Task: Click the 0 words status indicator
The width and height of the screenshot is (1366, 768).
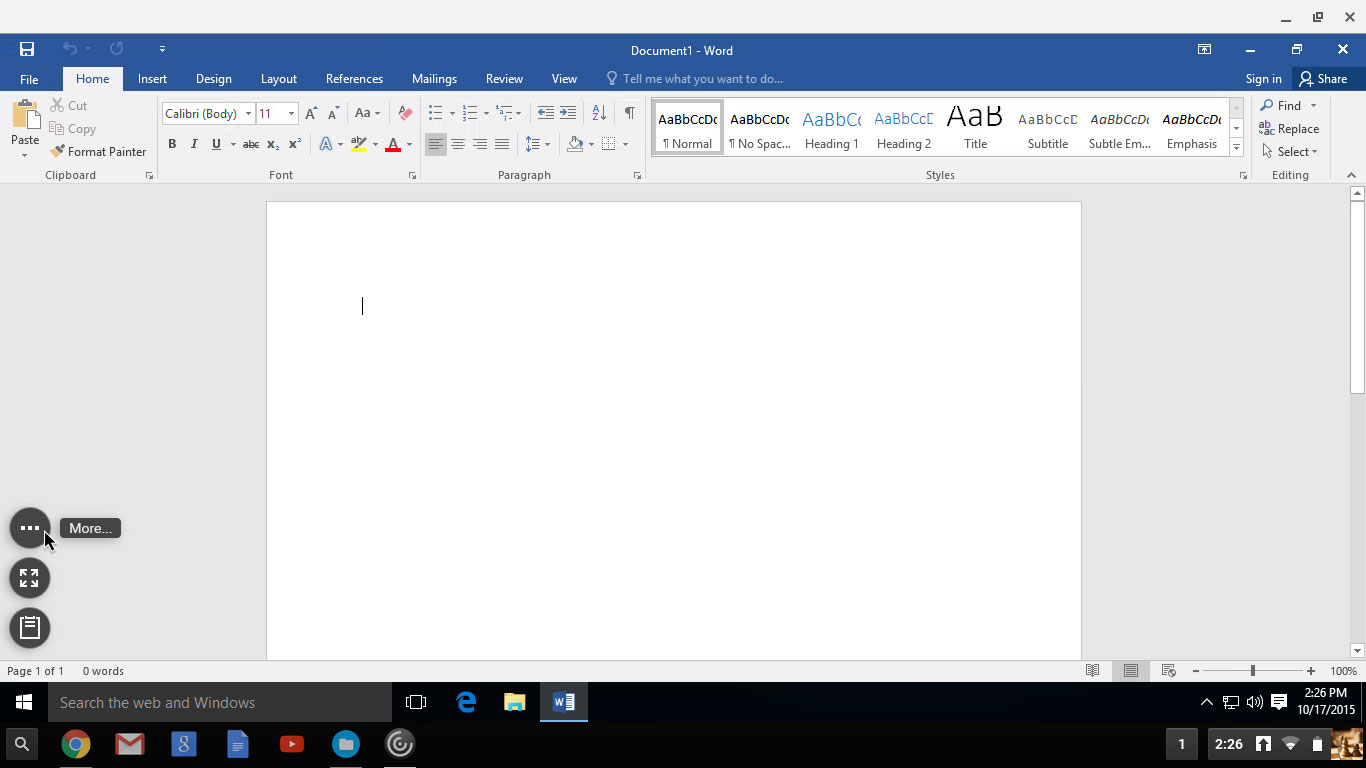Action: pos(103,671)
